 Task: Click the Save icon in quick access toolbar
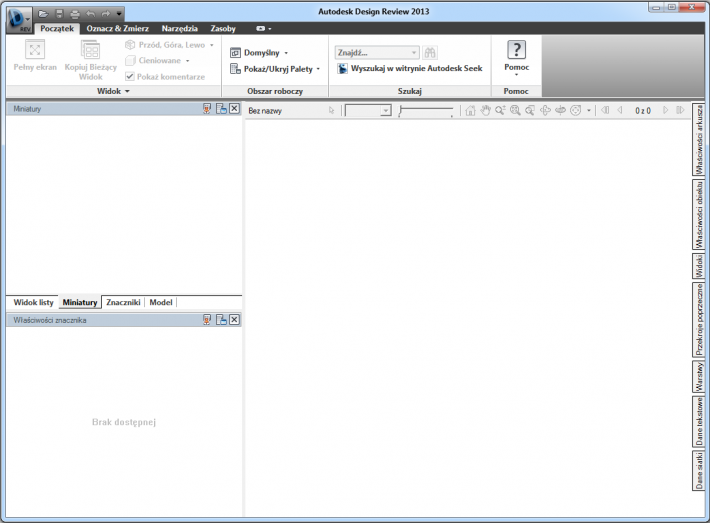pos(59,14)
